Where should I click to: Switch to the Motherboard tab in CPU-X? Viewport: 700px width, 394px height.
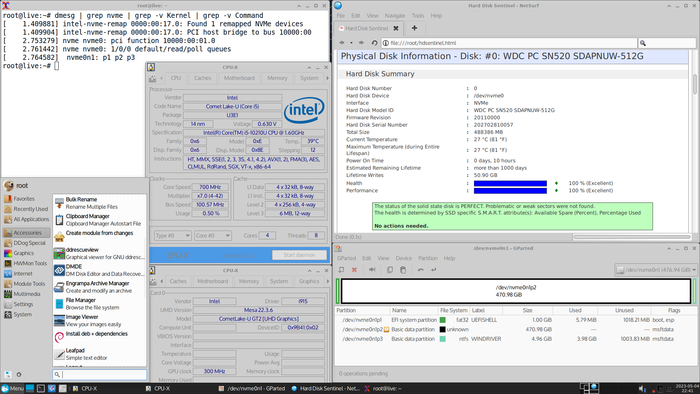(239, 78)
